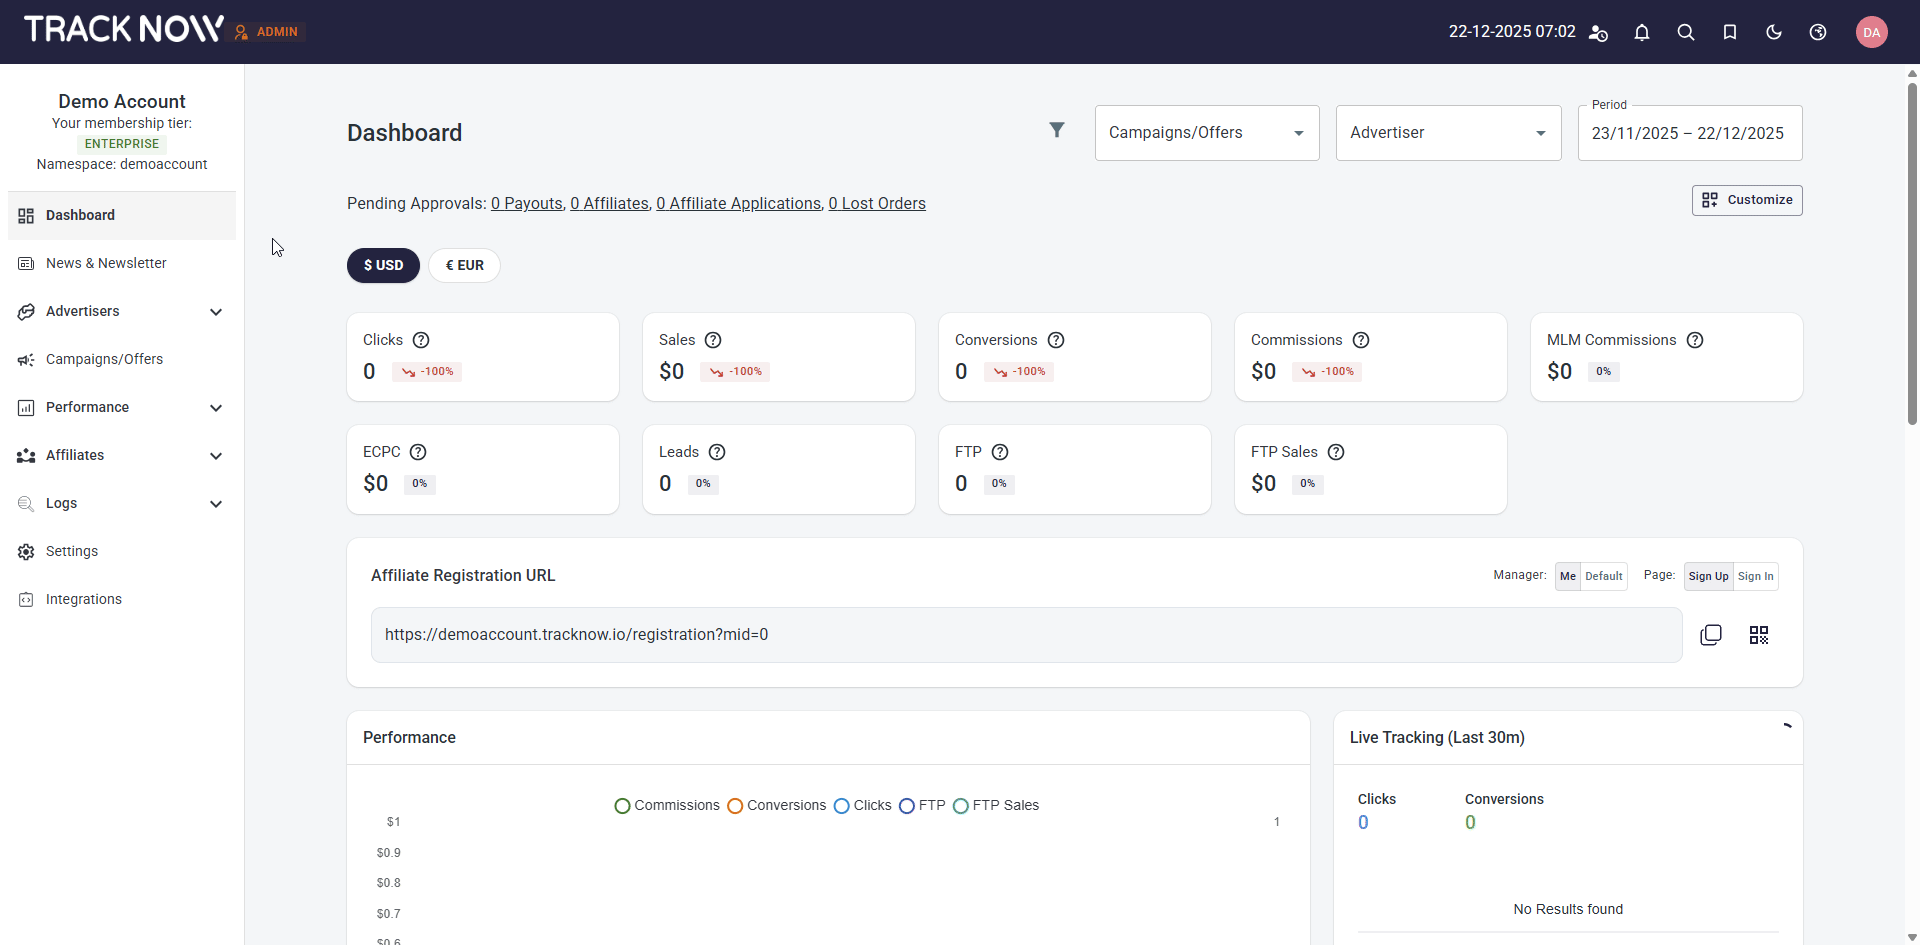The image size is (1920, 945).
Task: Open the notifications bell
Action: pyautogui.click(x=1641, y=32)
